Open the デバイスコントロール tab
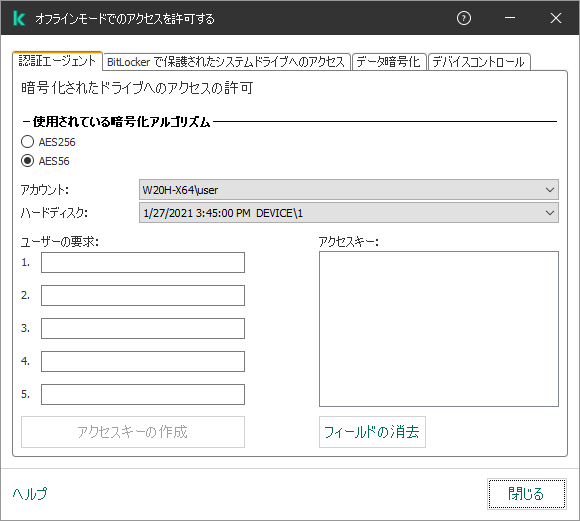The width and height of the screenshot is (580, 521). point(479,62)
